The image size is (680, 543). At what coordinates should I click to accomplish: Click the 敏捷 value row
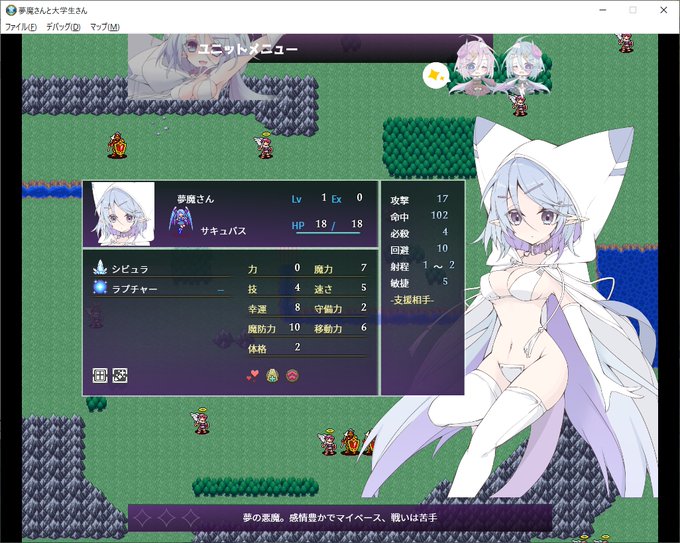click(419, 283)
